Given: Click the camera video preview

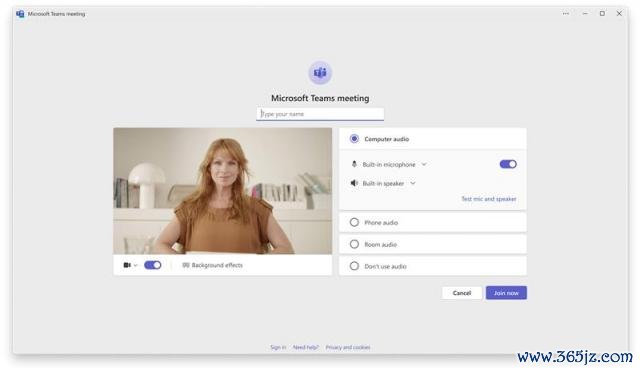Looking at the screenshot, I should click(222, 191).
